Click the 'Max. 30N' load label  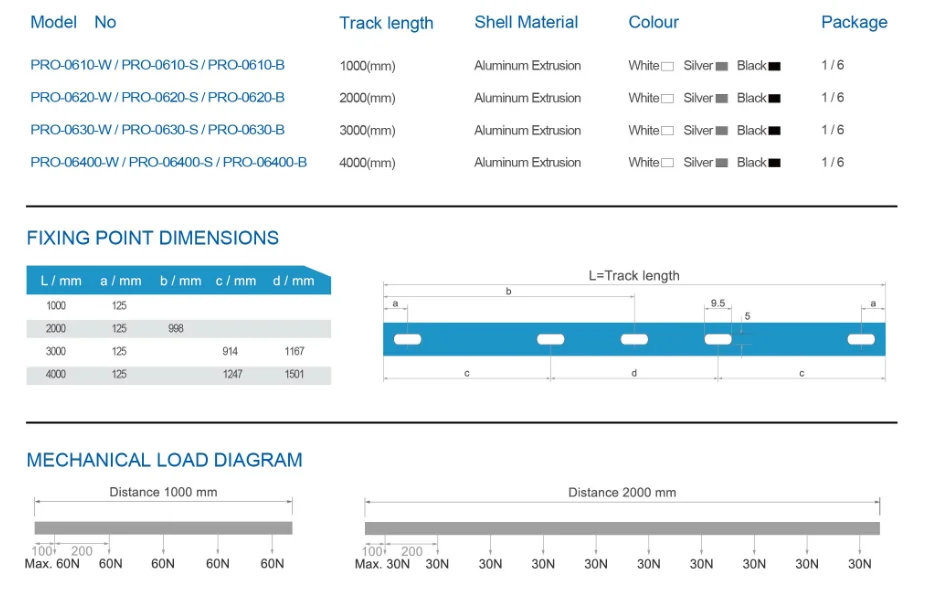pos(382,565)
